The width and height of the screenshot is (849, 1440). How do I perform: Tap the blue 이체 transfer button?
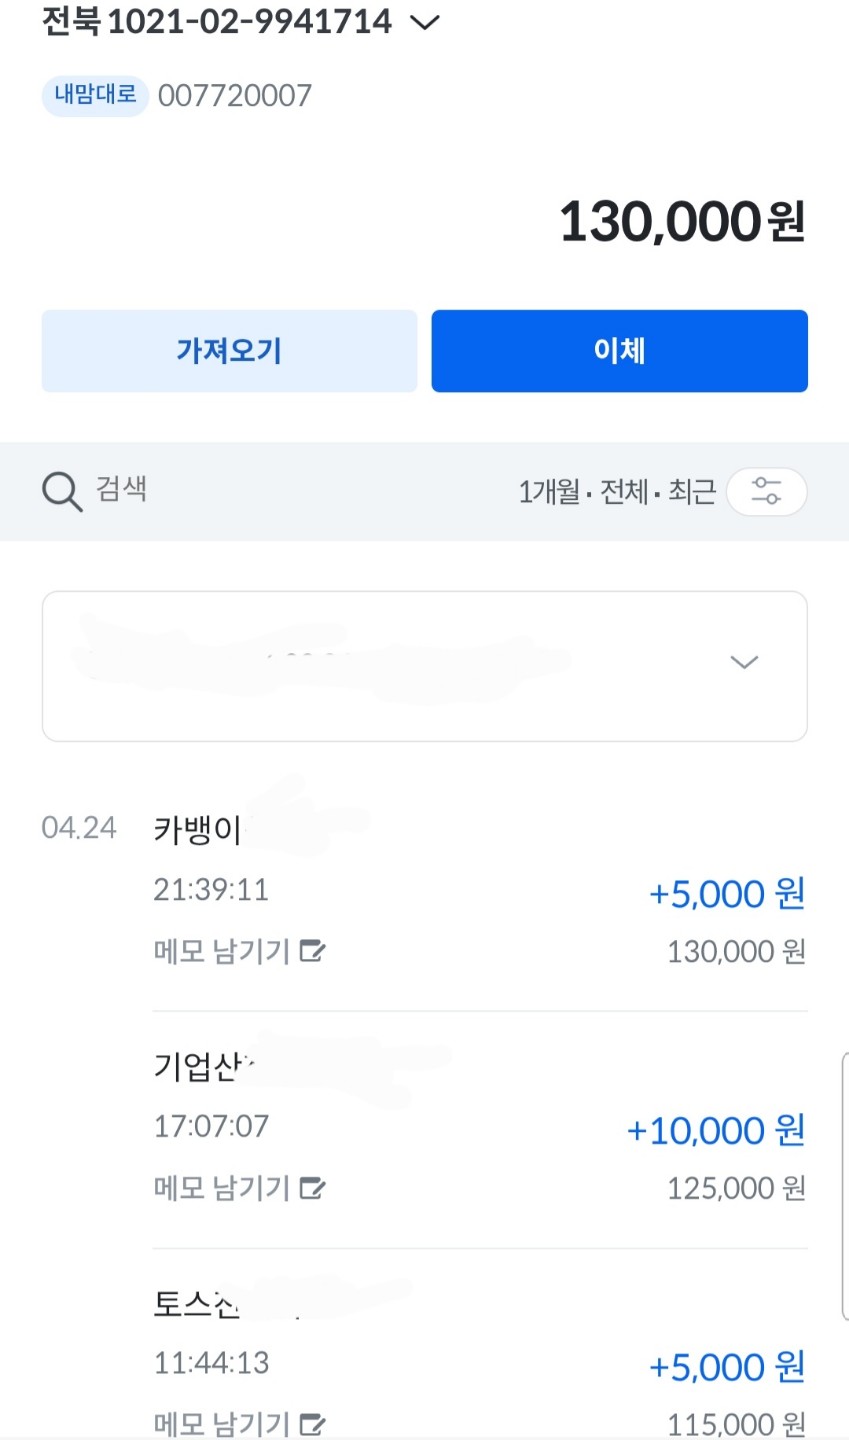coord(619,351)
